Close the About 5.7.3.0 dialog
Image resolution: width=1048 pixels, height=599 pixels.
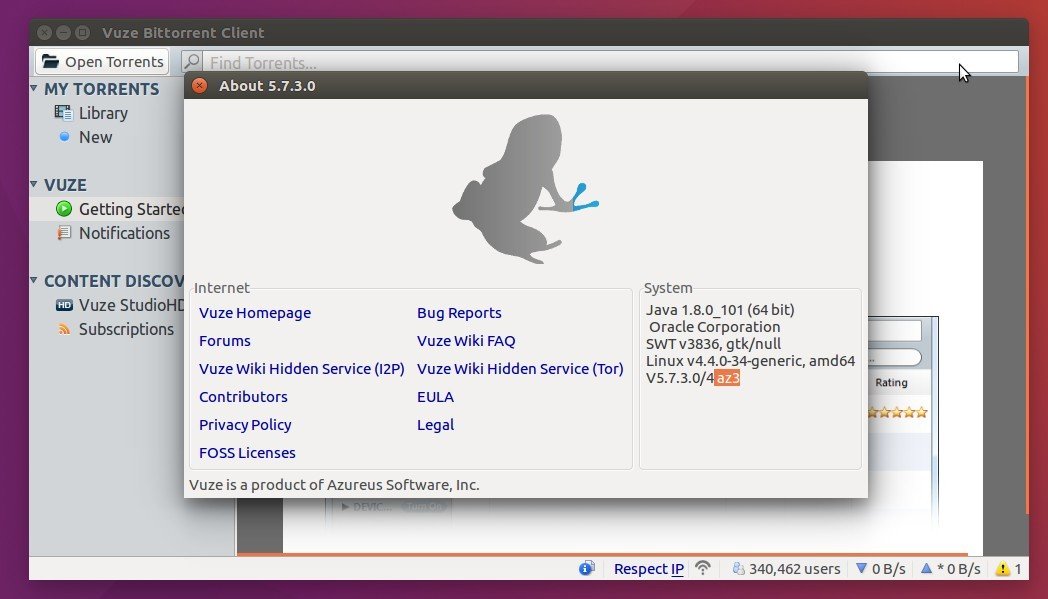pos(199,86)
